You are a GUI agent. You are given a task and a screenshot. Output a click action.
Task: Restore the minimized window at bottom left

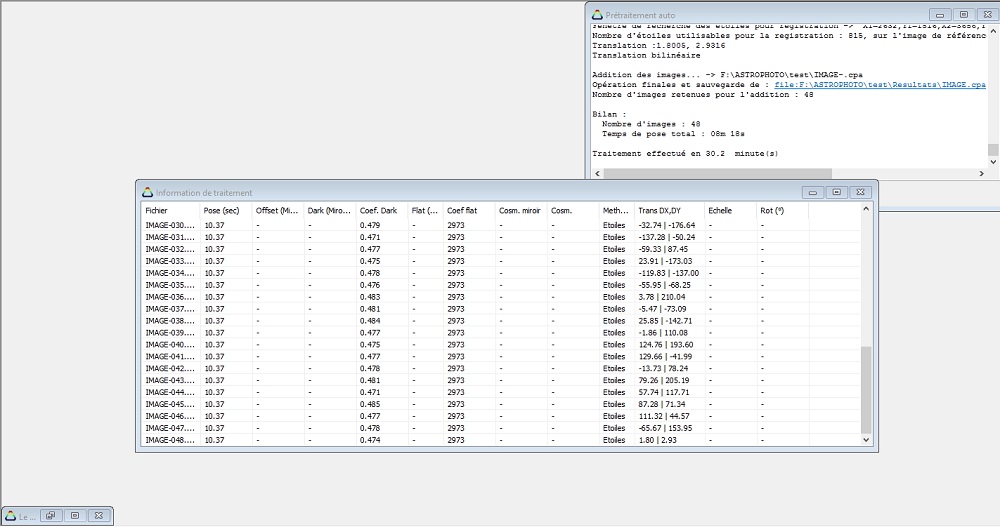click(50, 516)
